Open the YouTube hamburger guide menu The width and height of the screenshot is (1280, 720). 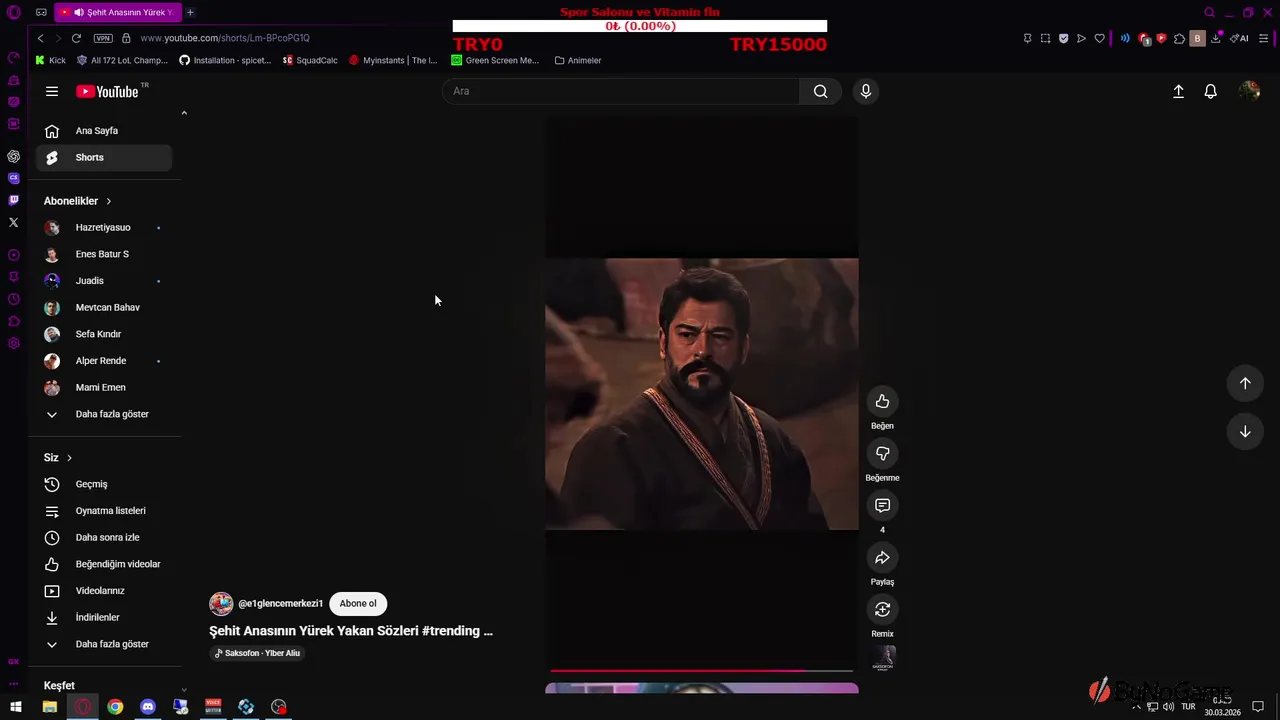(51, 91)
